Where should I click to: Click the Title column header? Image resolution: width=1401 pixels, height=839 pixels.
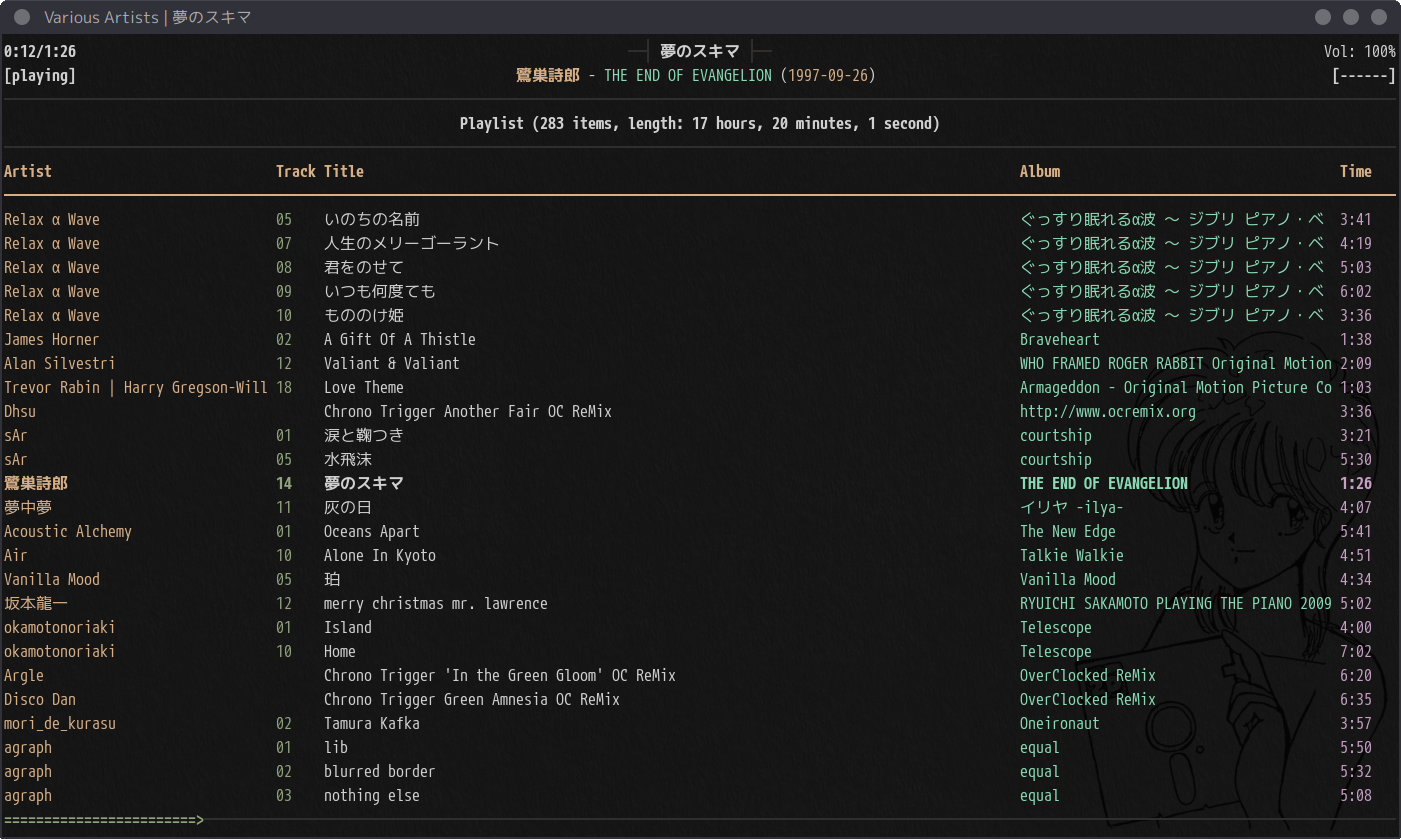click(344, 172)
